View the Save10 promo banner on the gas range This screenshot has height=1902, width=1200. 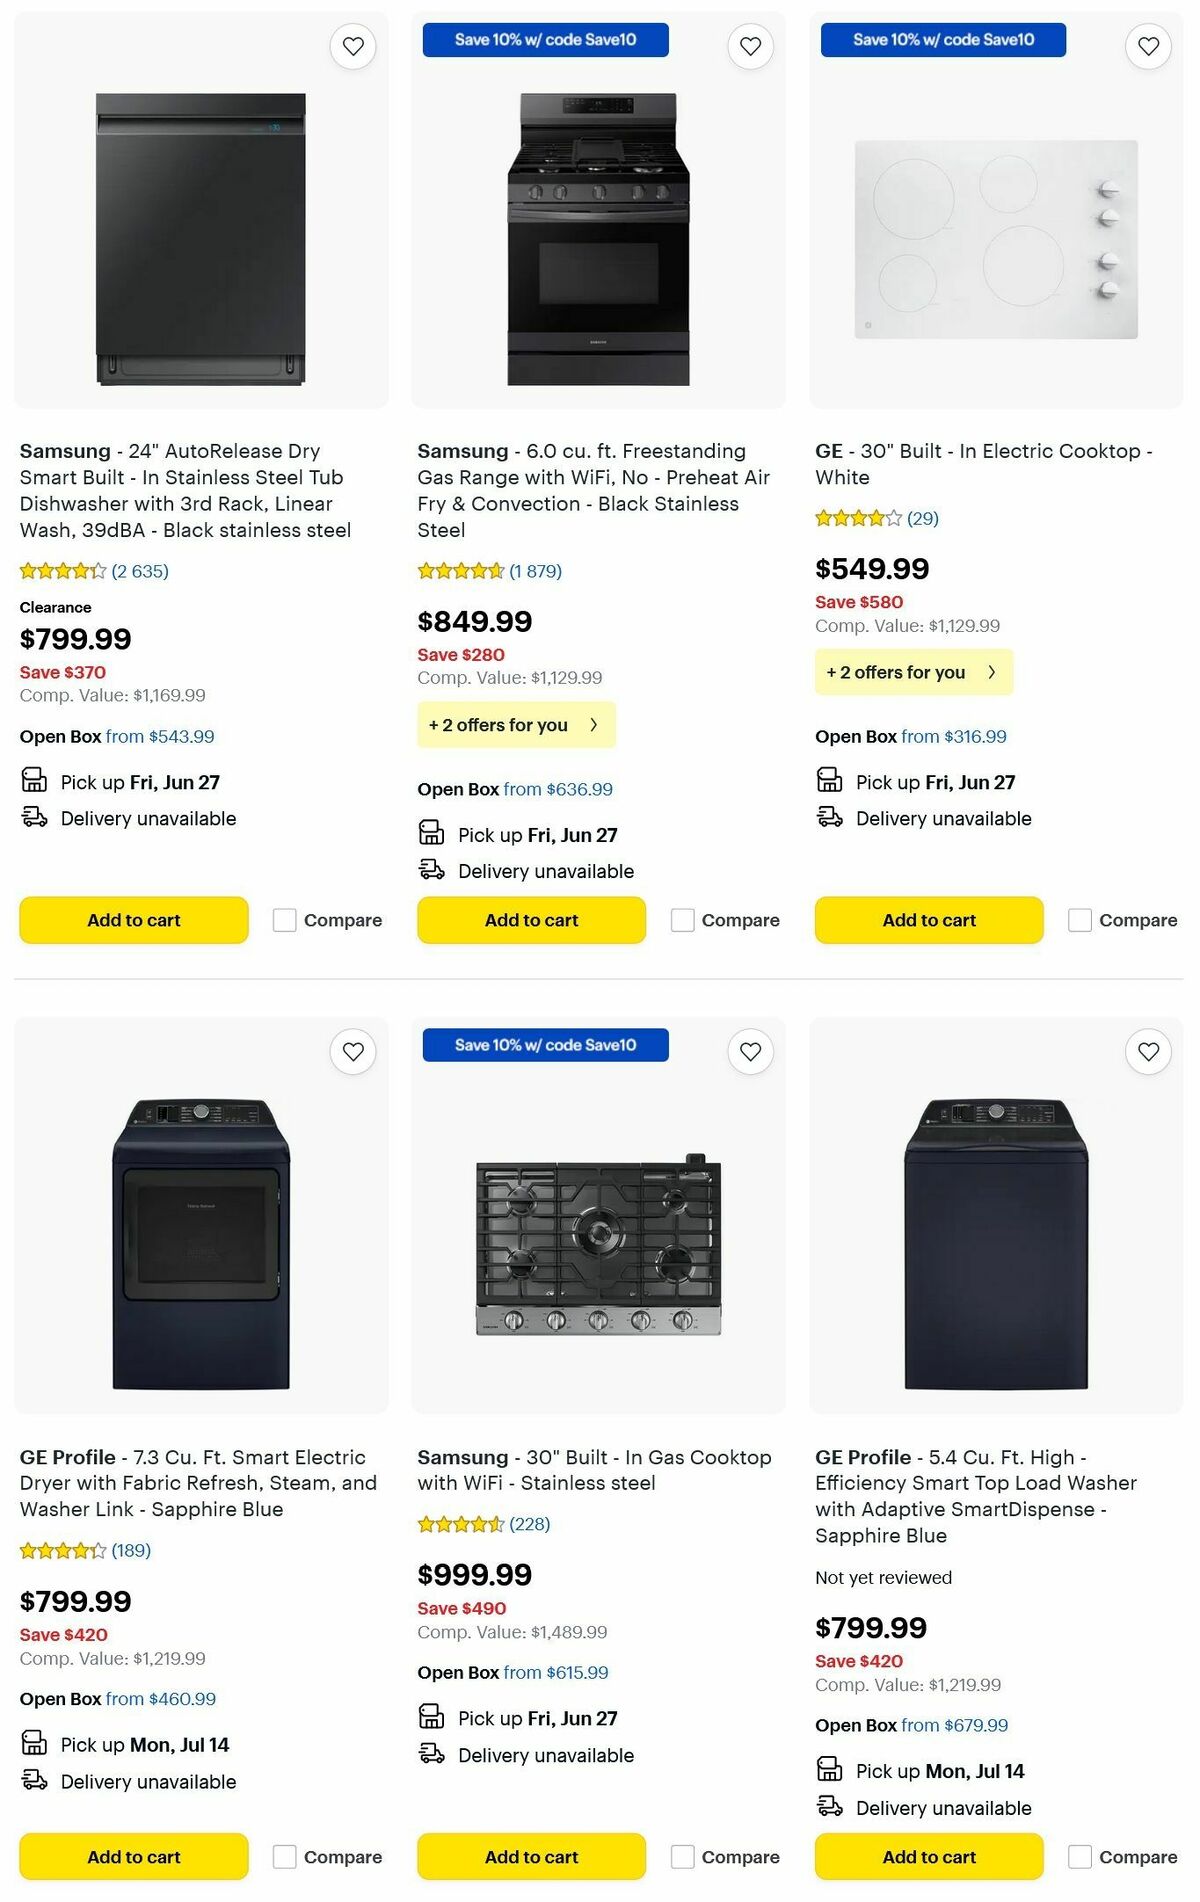[545, 40]
